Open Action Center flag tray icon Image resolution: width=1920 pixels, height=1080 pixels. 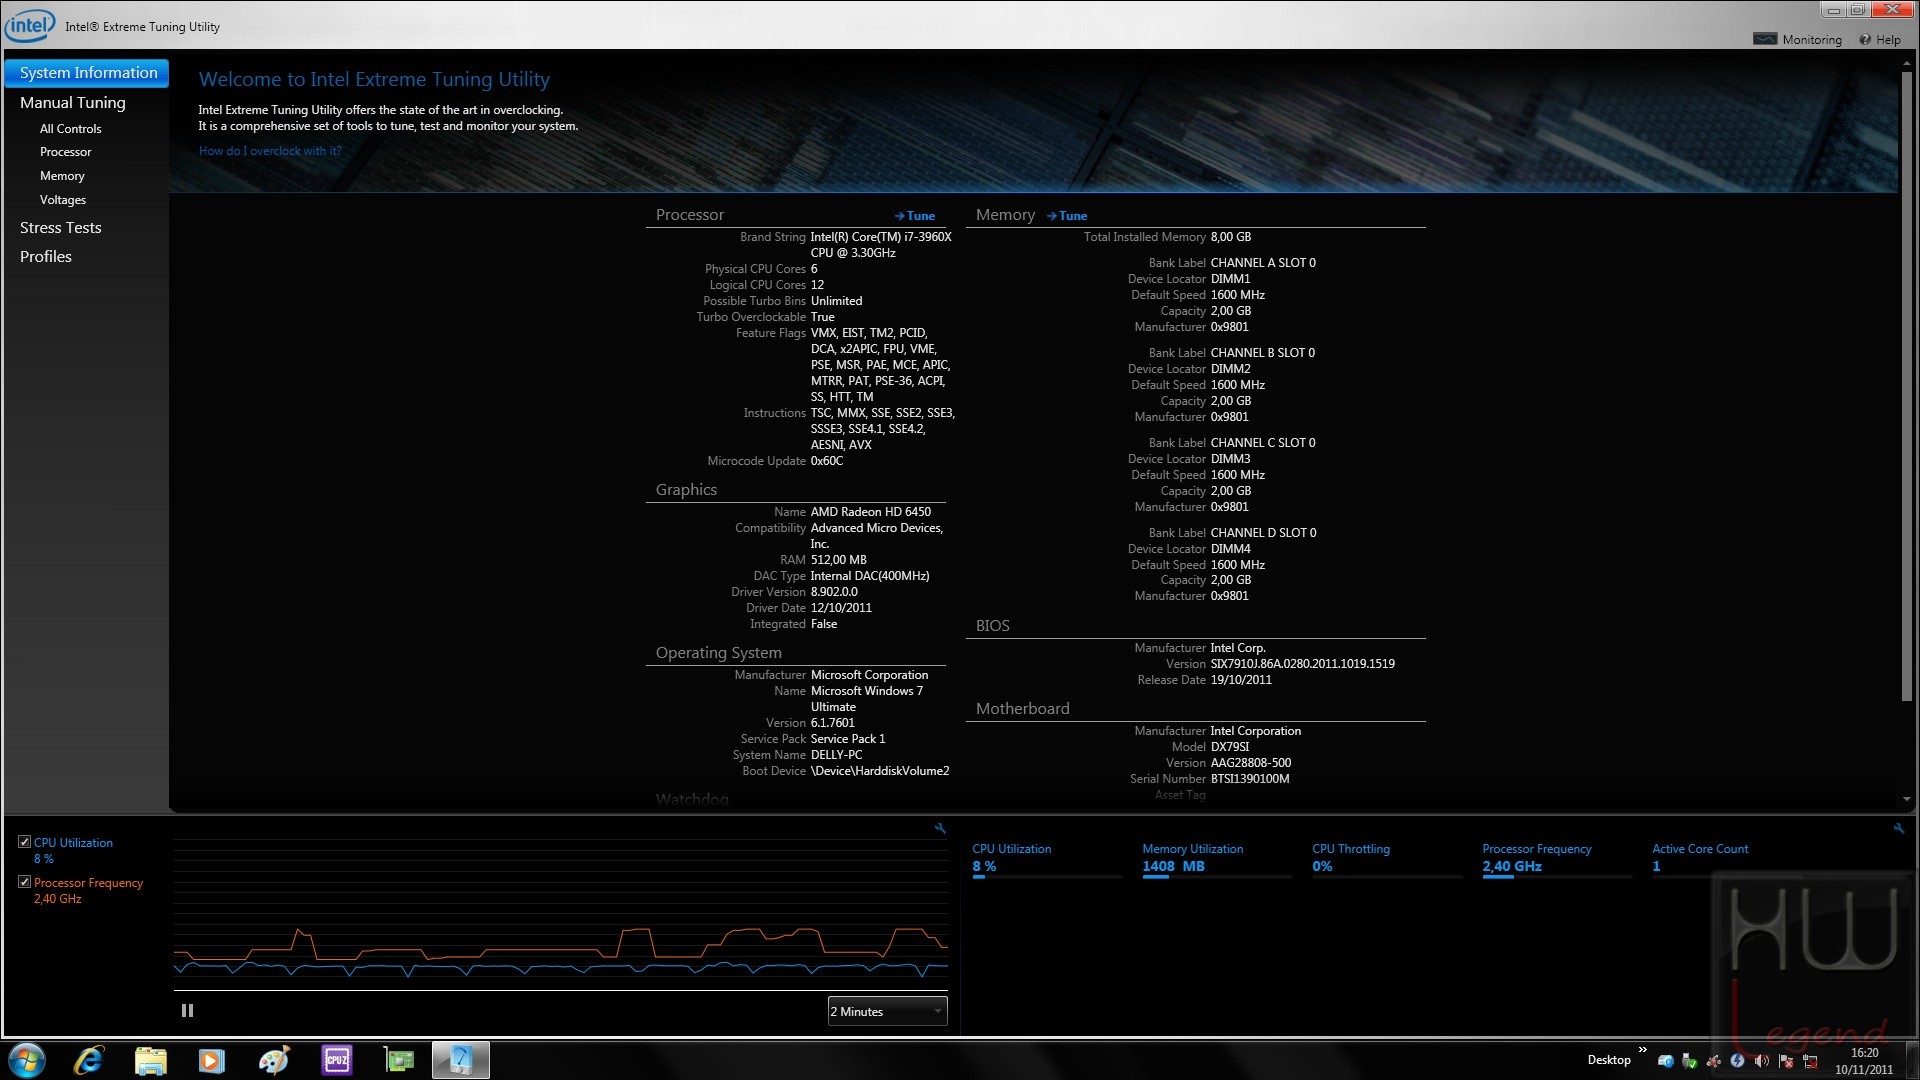1786,1061
